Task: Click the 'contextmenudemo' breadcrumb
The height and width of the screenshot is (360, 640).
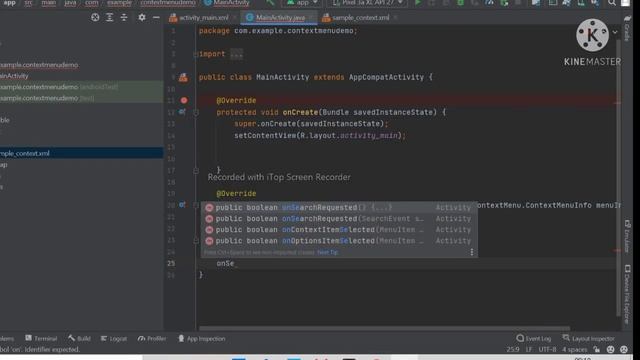Action: click(168, 3)
